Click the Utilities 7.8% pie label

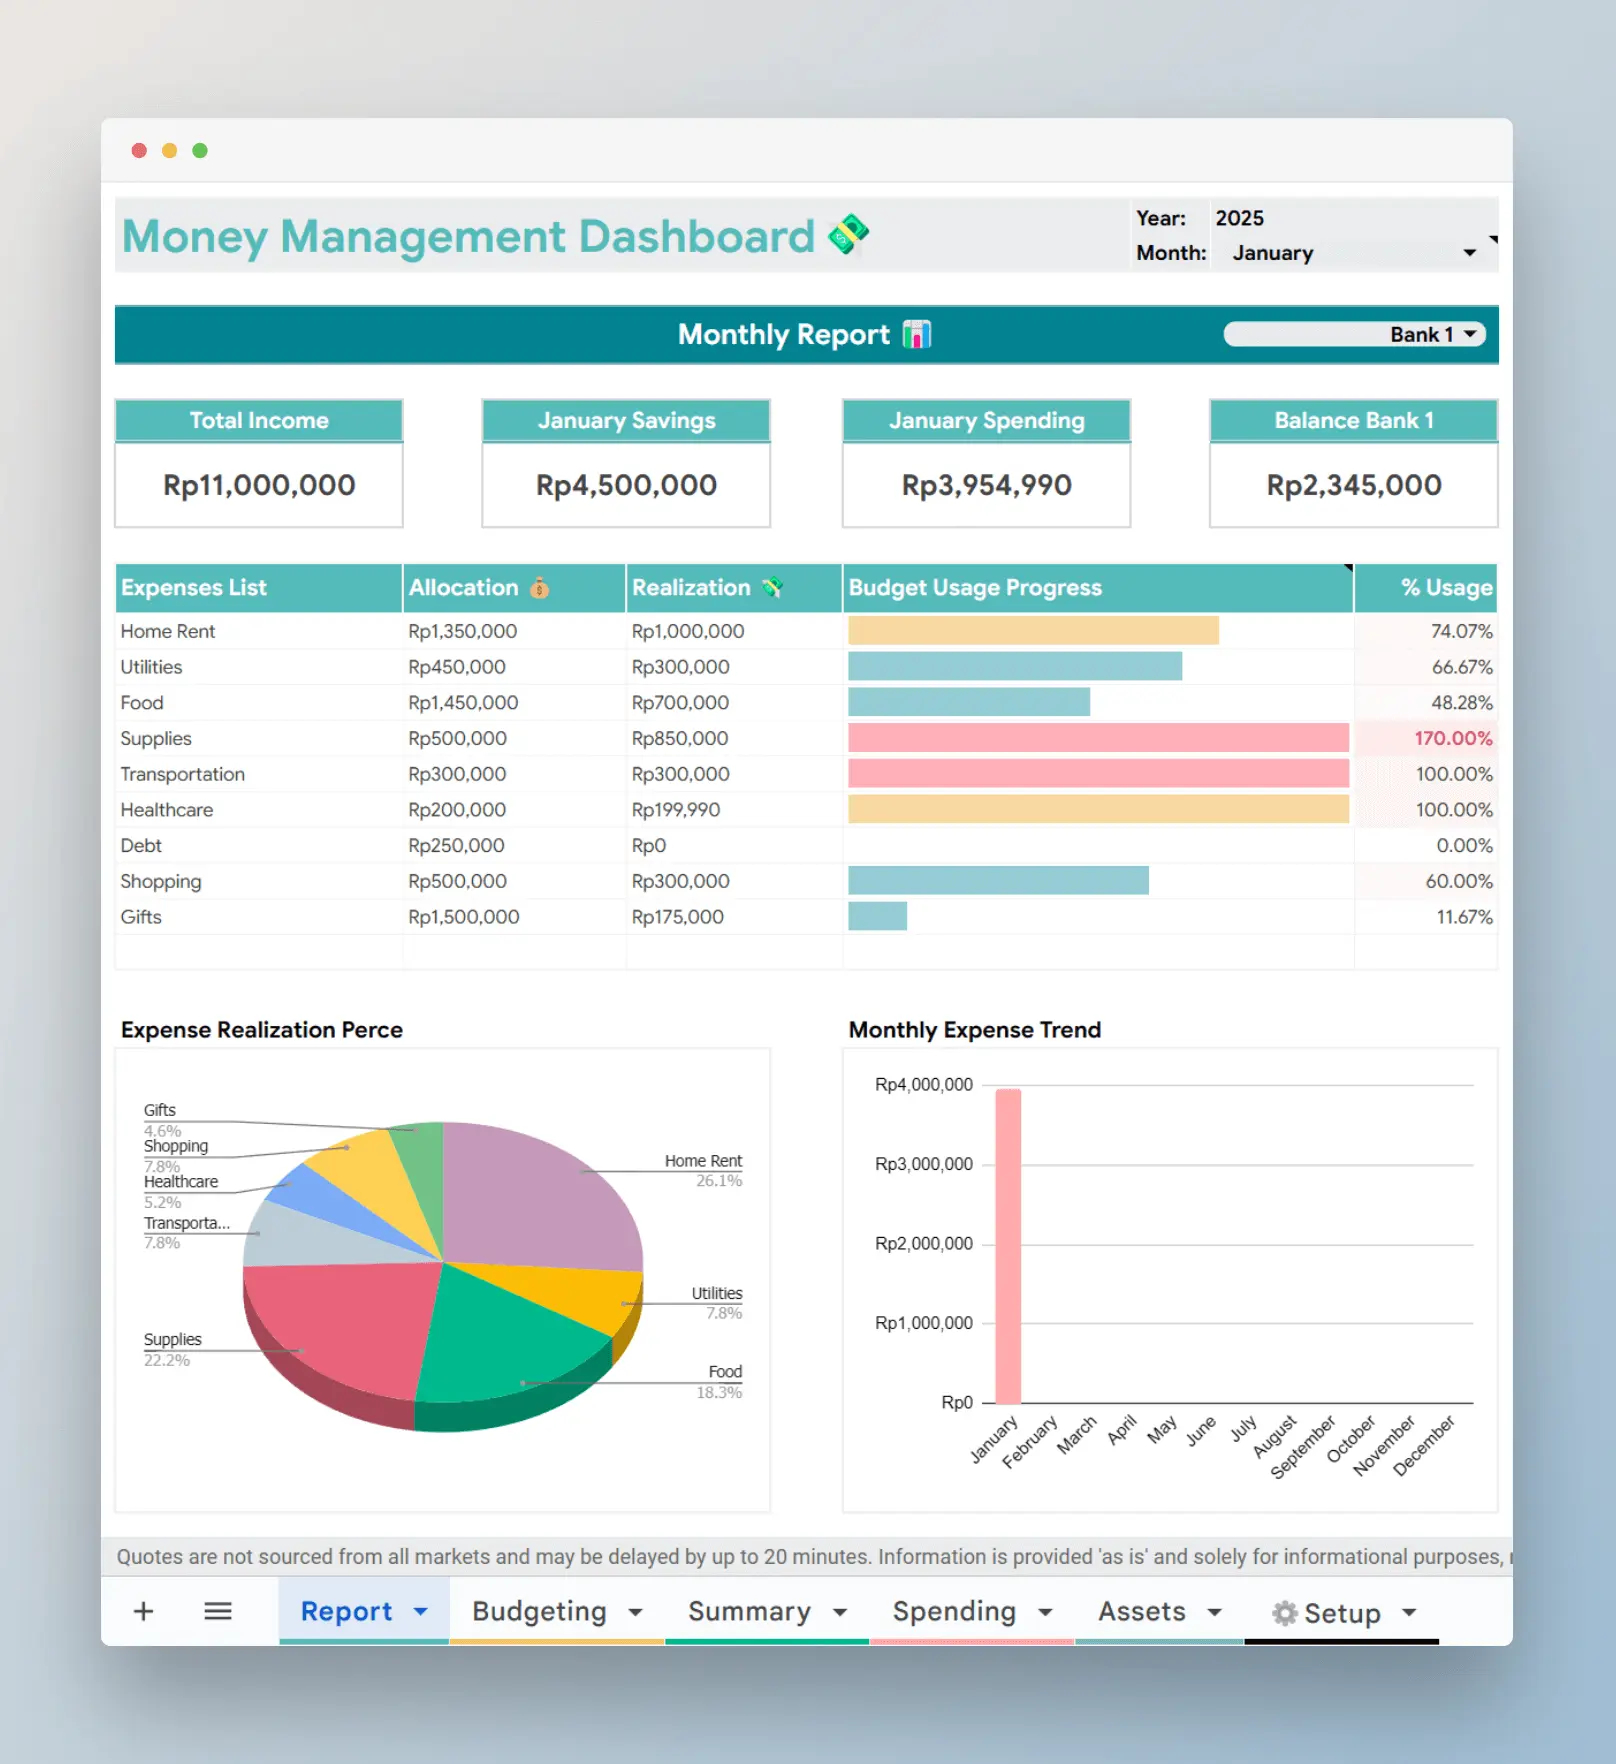[716, 1303]
